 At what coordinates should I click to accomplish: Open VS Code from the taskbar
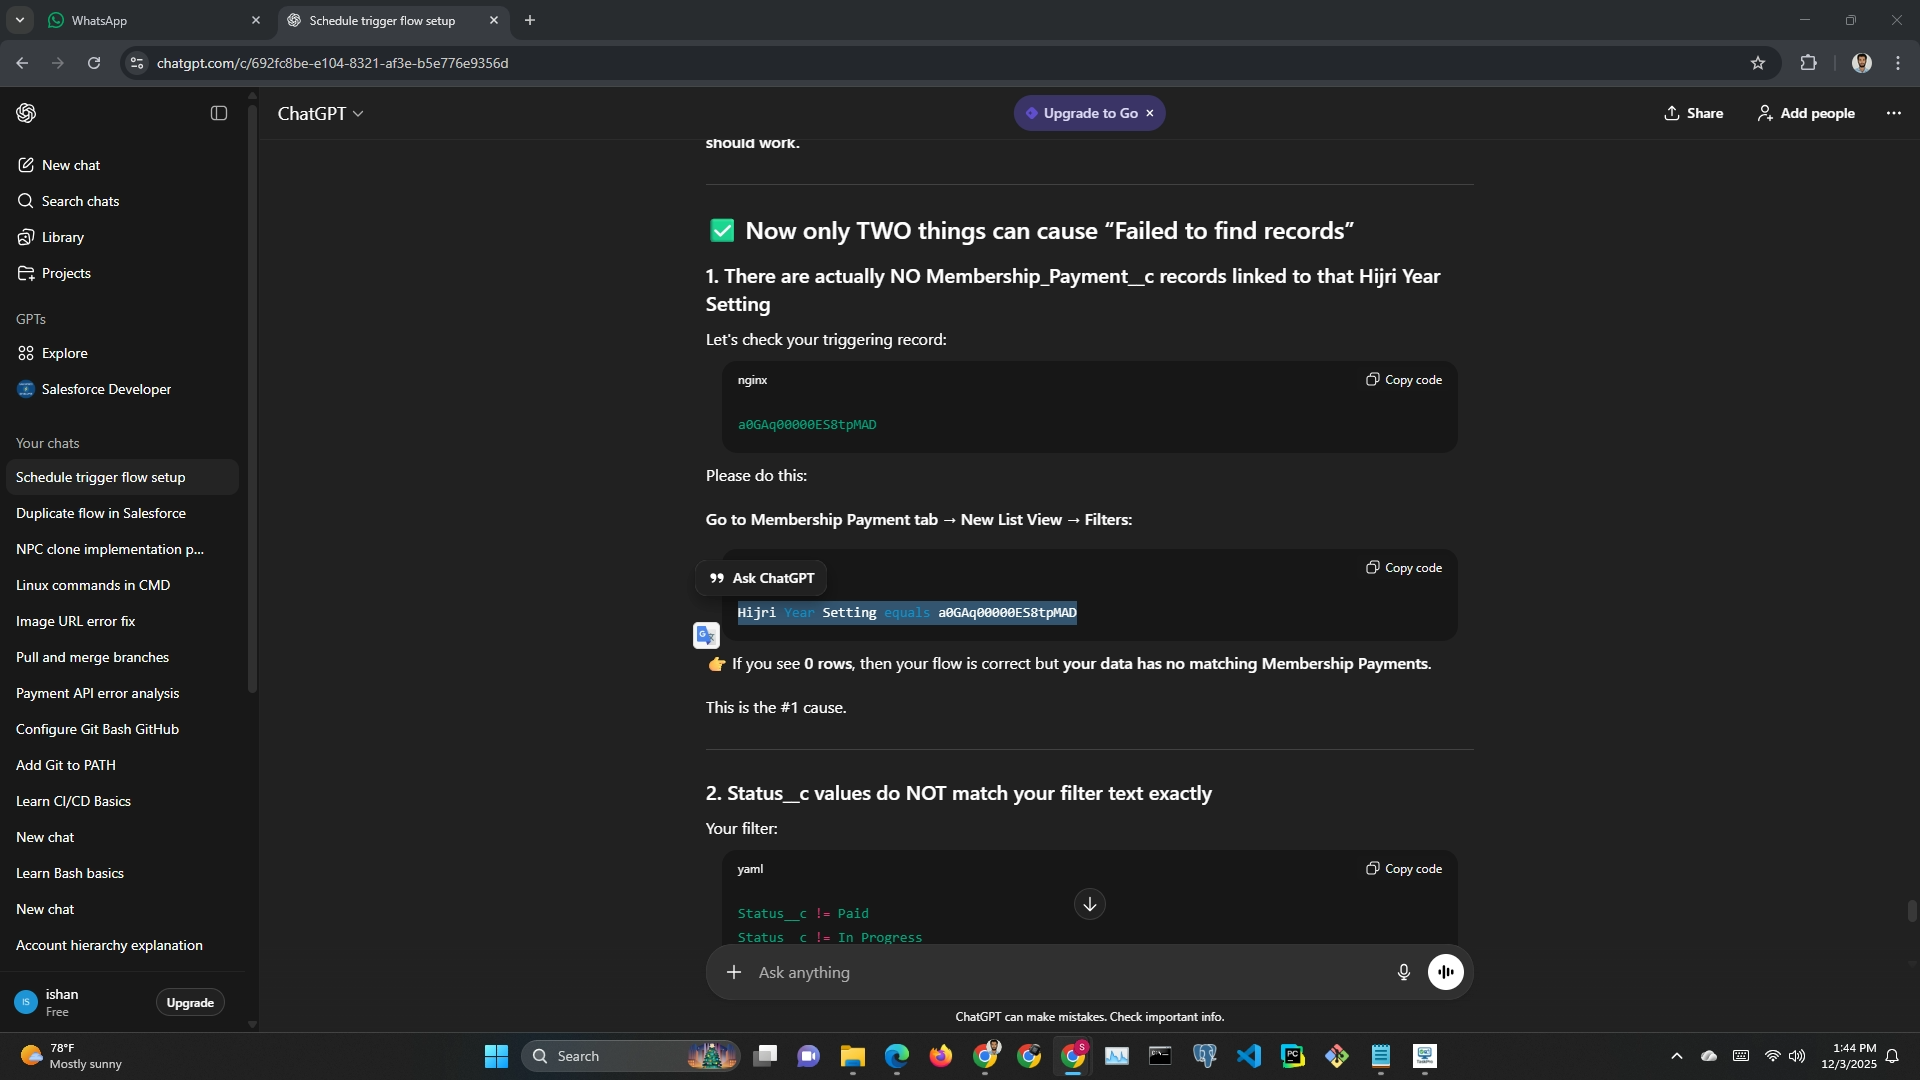1248,1056
